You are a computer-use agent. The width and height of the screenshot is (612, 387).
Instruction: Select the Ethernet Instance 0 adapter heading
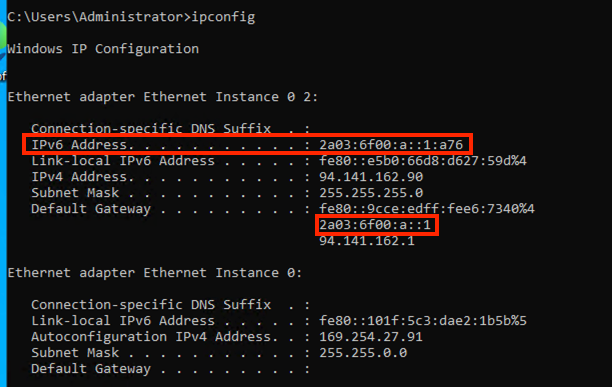pyautogui.click(x=155, y=273)
